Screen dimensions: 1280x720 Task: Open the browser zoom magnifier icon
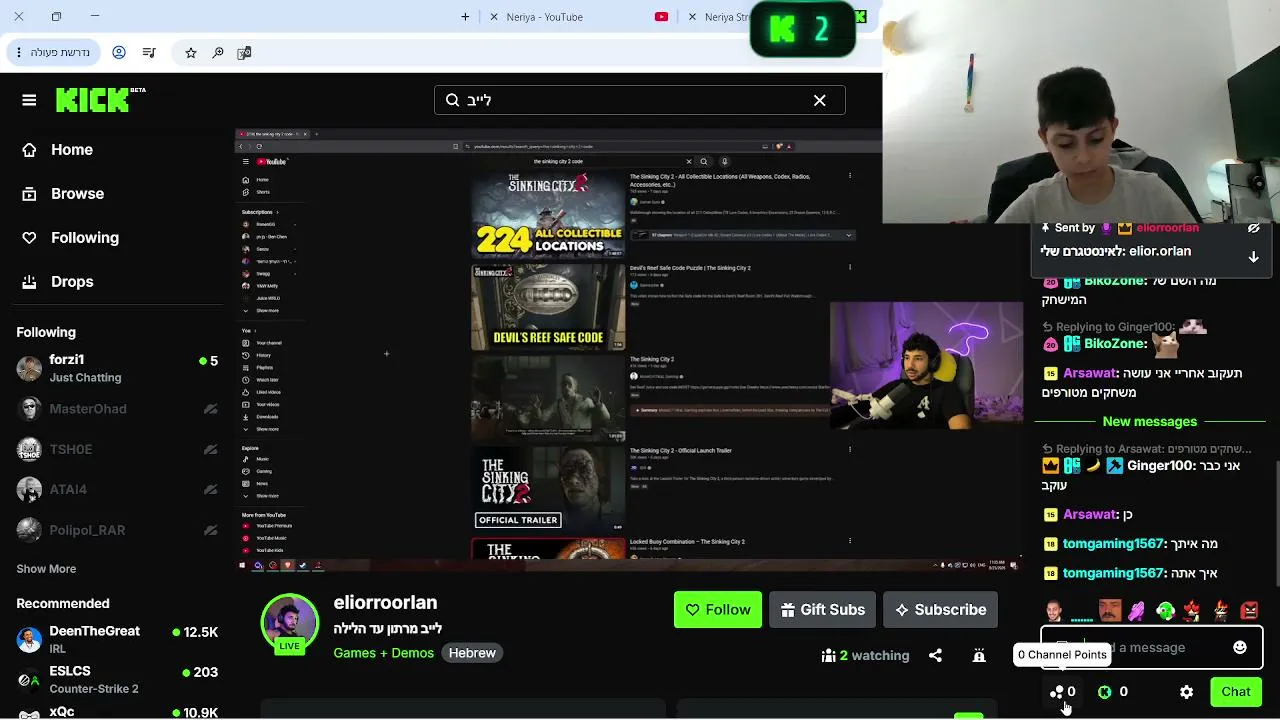pos(218,52)
